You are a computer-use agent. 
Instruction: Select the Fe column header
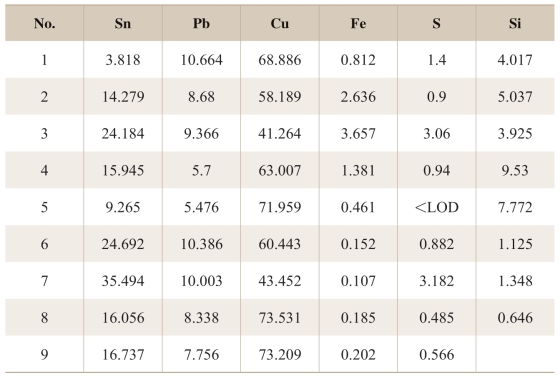pyautogui.click(x=358, y=24)
